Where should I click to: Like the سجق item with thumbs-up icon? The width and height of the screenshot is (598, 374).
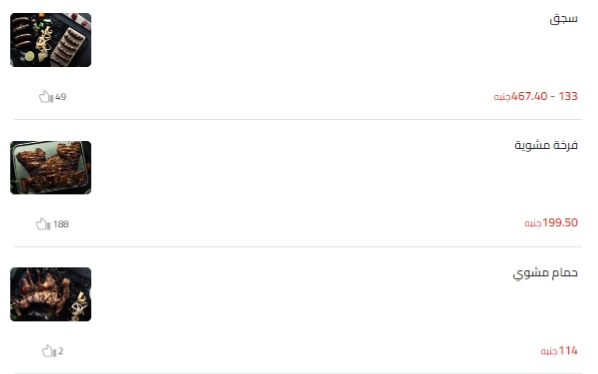(x=46, y=97)
